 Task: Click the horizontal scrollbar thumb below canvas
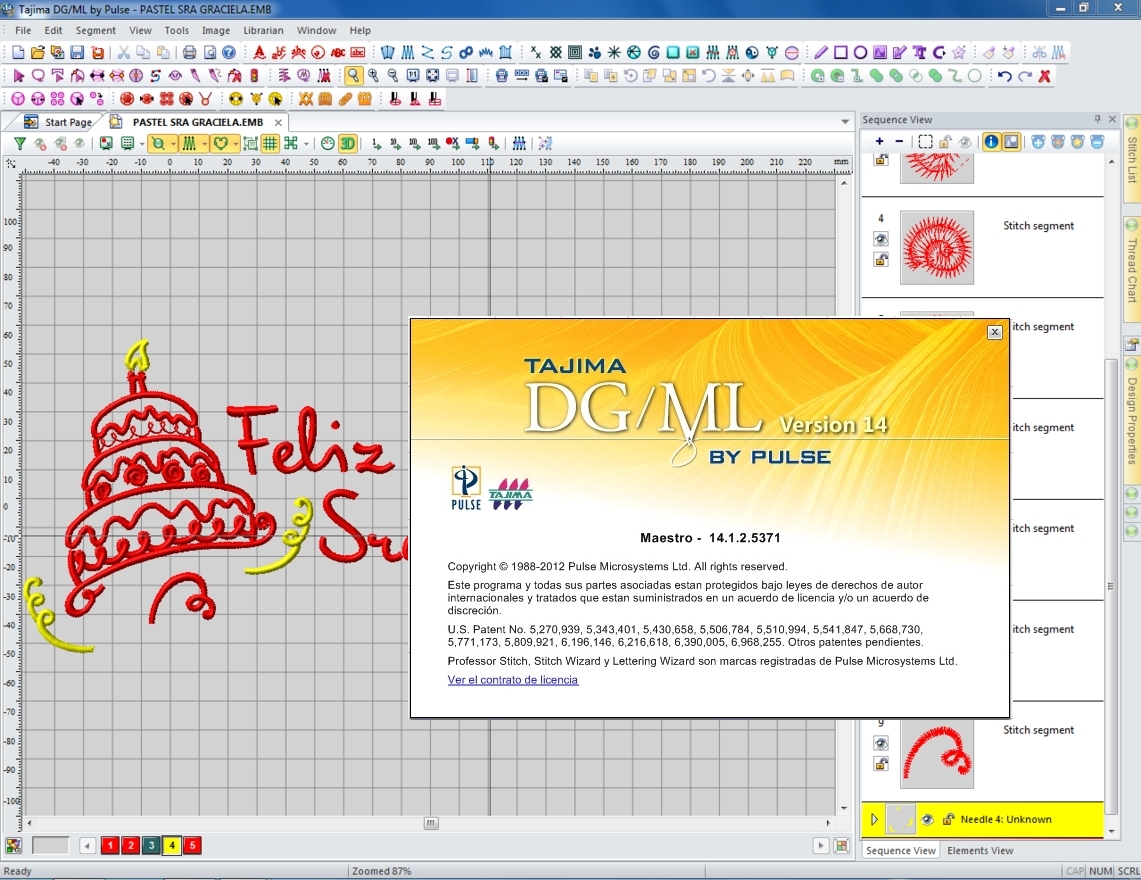pyautogui.click(x=431, y=823)
